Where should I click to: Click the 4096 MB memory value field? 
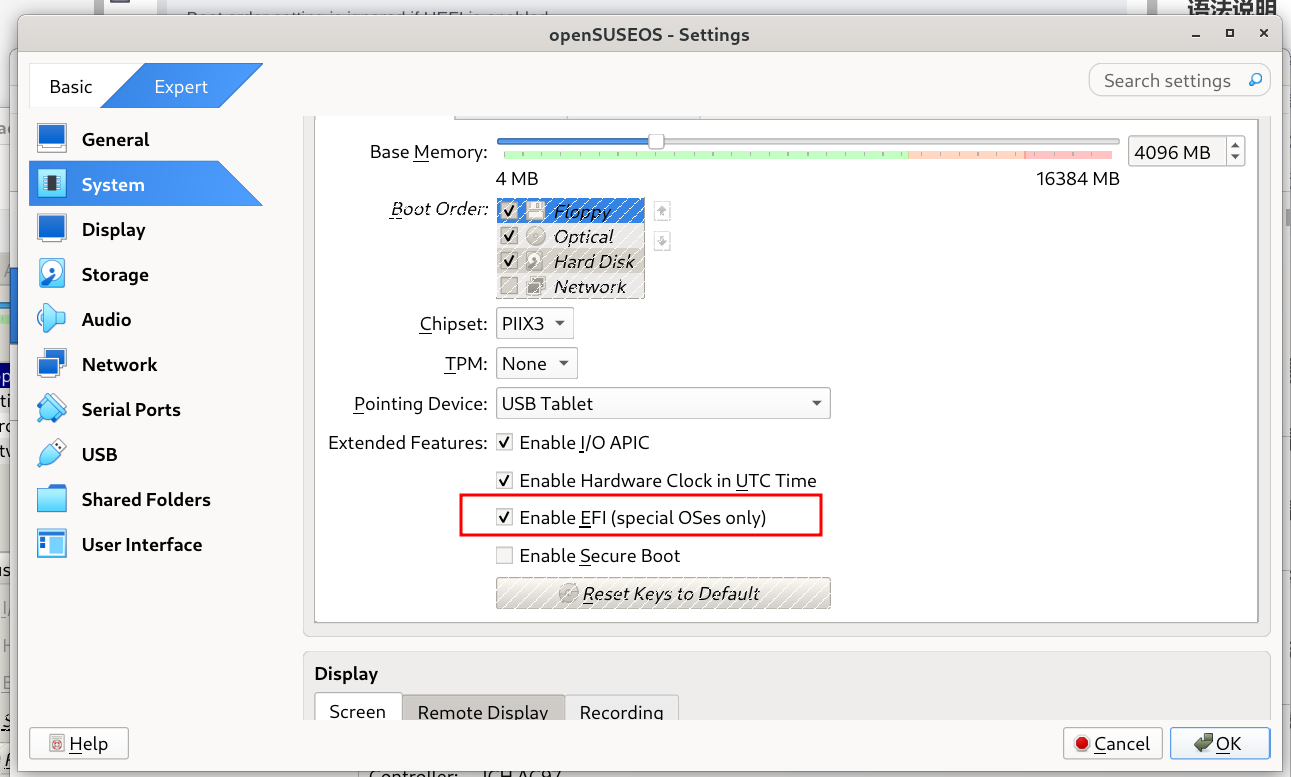pos(1178,152)
